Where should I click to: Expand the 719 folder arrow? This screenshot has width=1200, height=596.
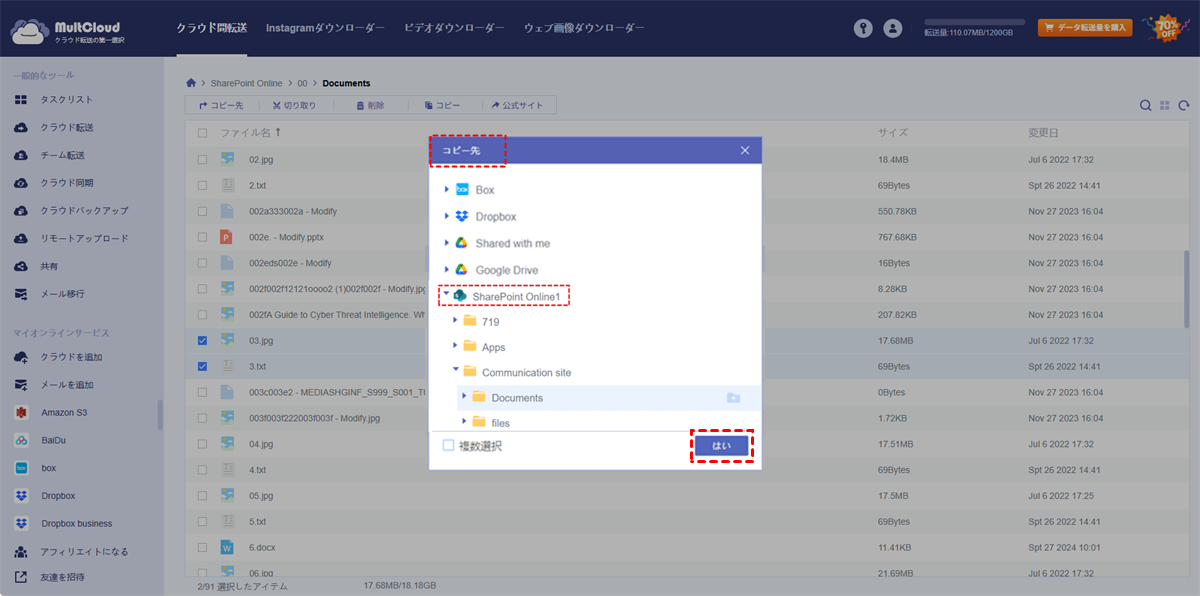[455, 321]
